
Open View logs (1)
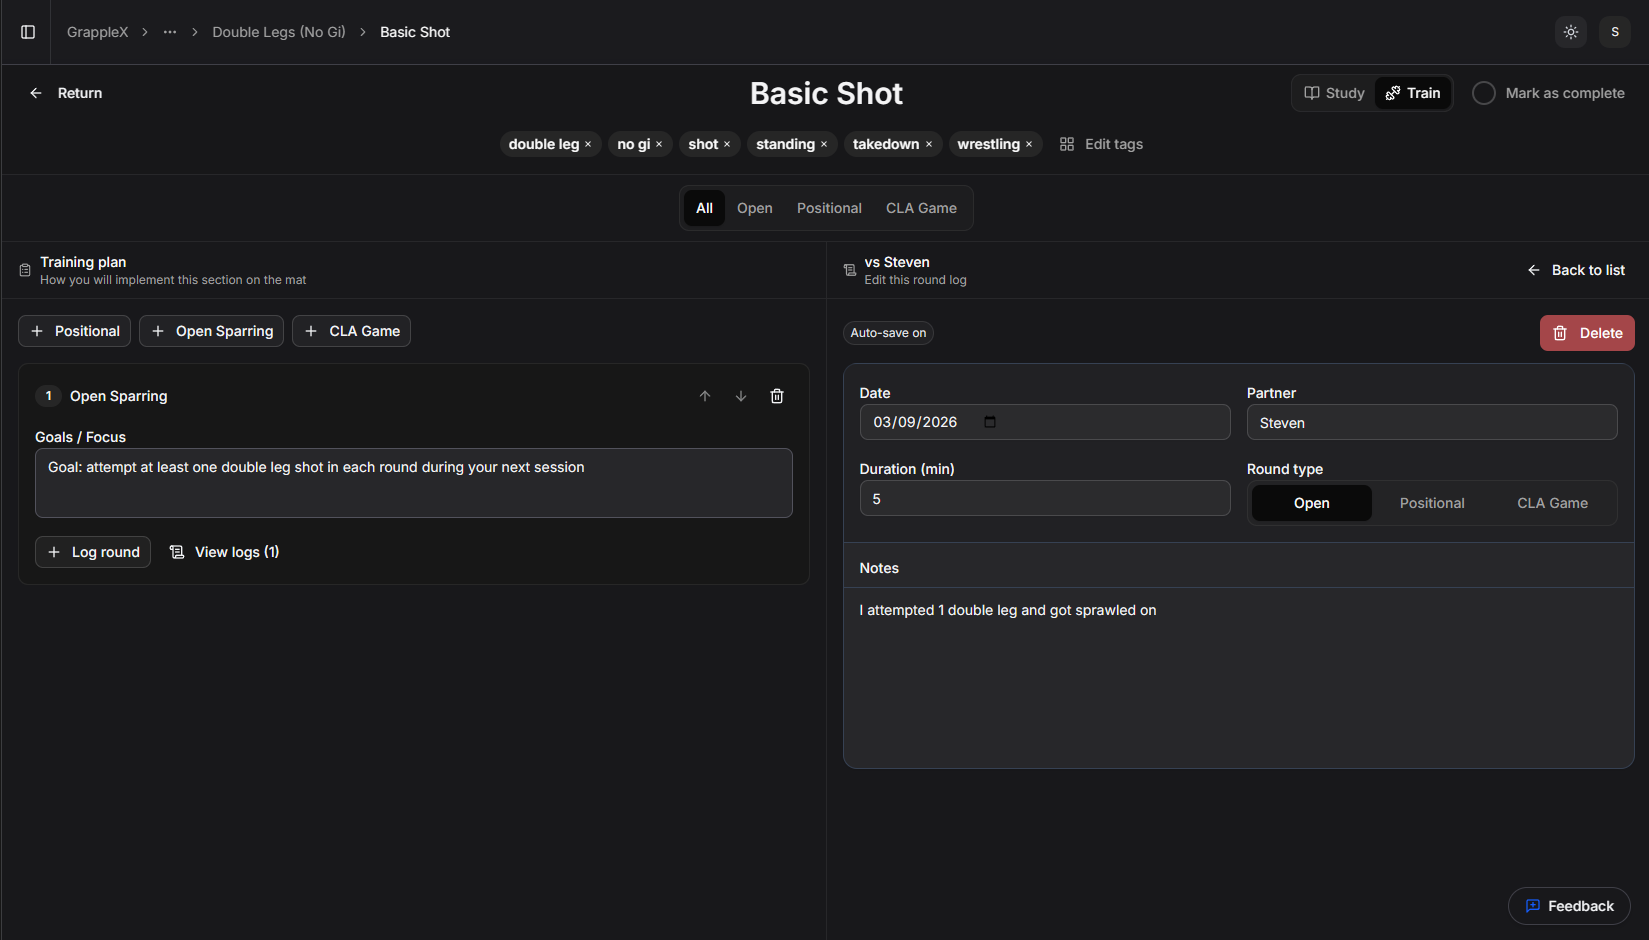(224, 552)
